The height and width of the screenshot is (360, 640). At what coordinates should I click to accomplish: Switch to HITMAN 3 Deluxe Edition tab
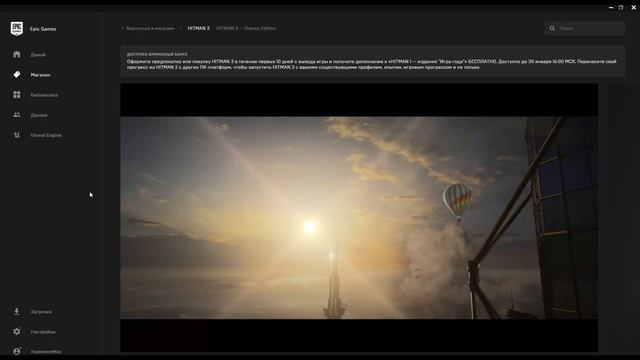tap(246, 28)
